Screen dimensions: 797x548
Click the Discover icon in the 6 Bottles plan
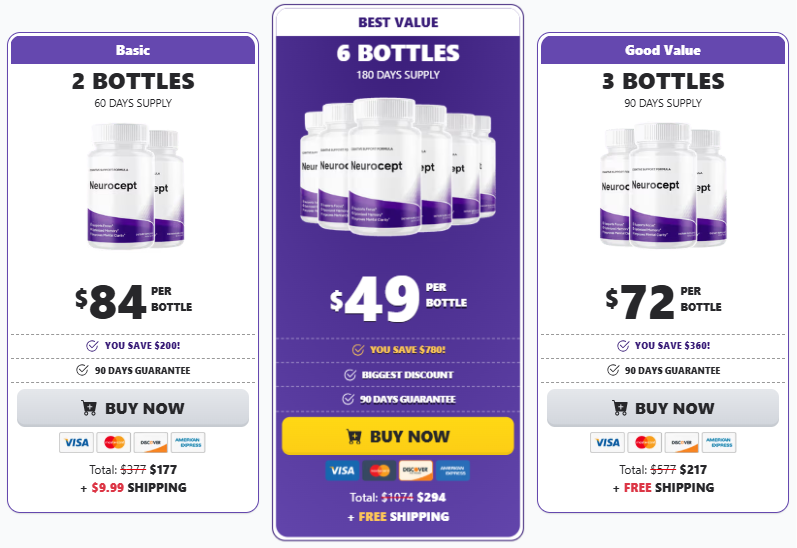[x=416, y=470]
